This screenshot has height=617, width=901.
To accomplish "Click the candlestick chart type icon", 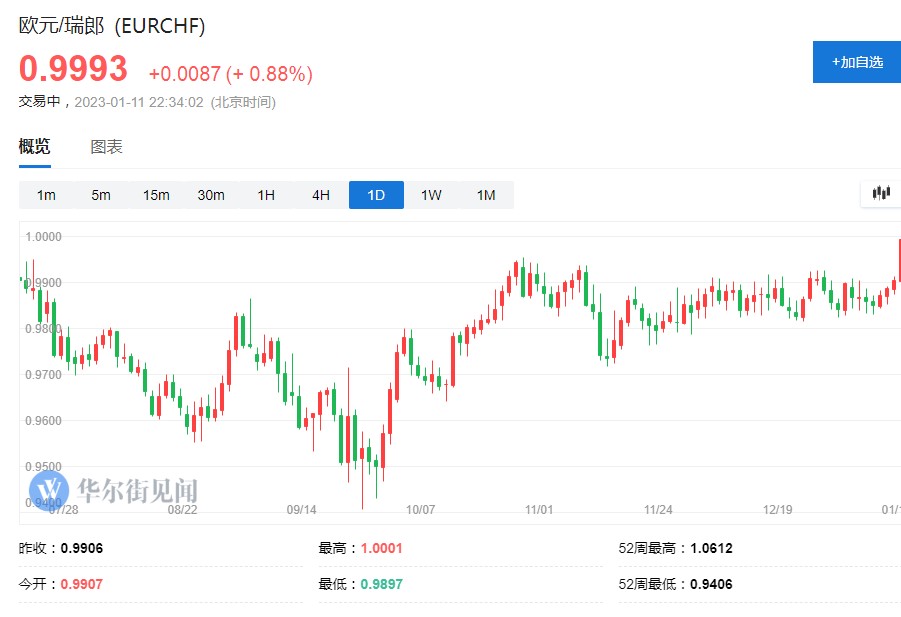I will click(881, 194).
